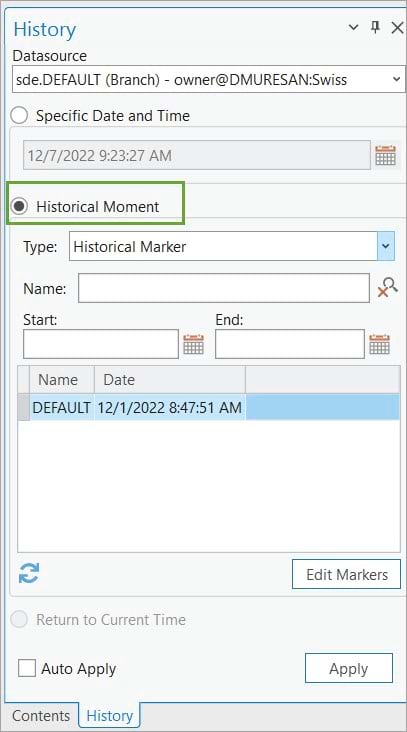Image resolution: width=407 pixels, height=732 pixels.
Task: Click into the End date field
Action: (x=290, y=344)
